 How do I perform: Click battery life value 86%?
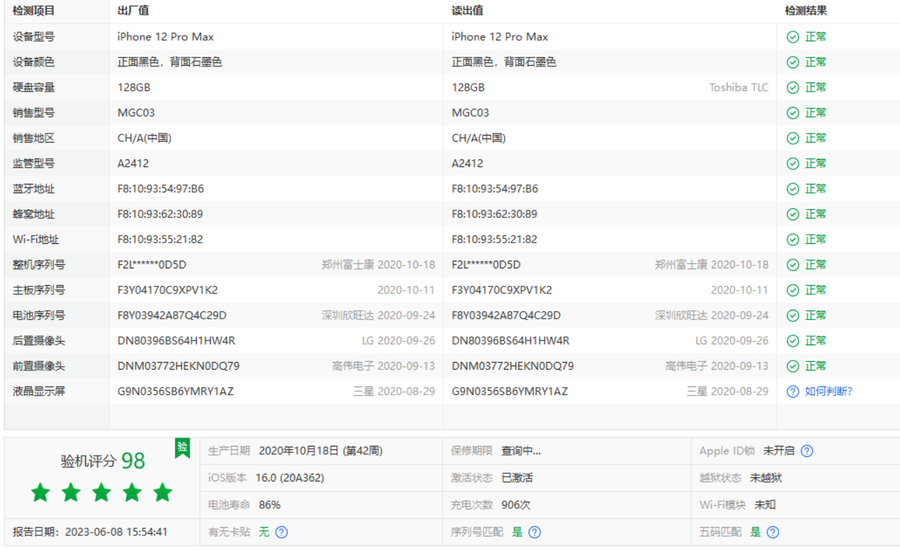[x=270, y=505]
